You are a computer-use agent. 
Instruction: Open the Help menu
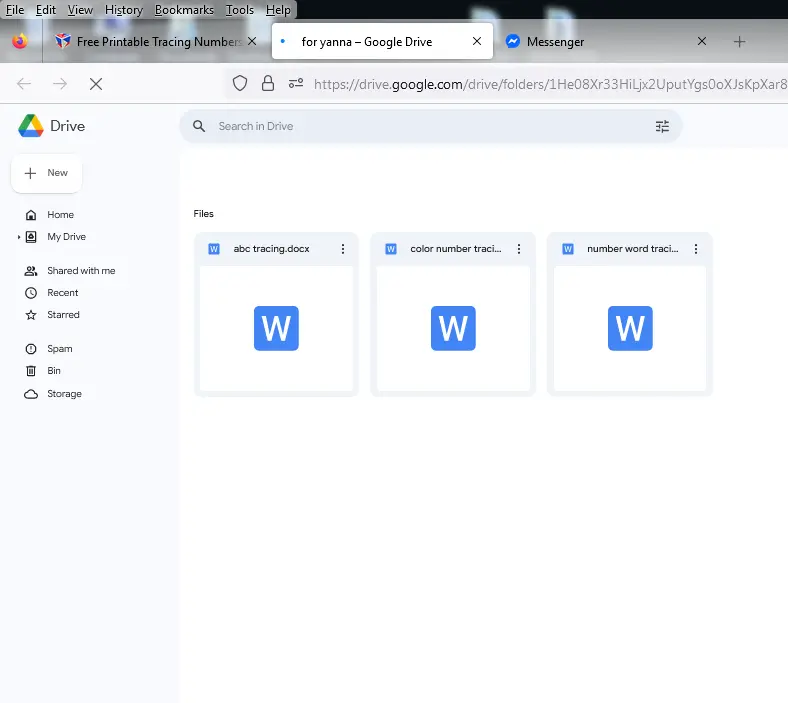(278, 10)
